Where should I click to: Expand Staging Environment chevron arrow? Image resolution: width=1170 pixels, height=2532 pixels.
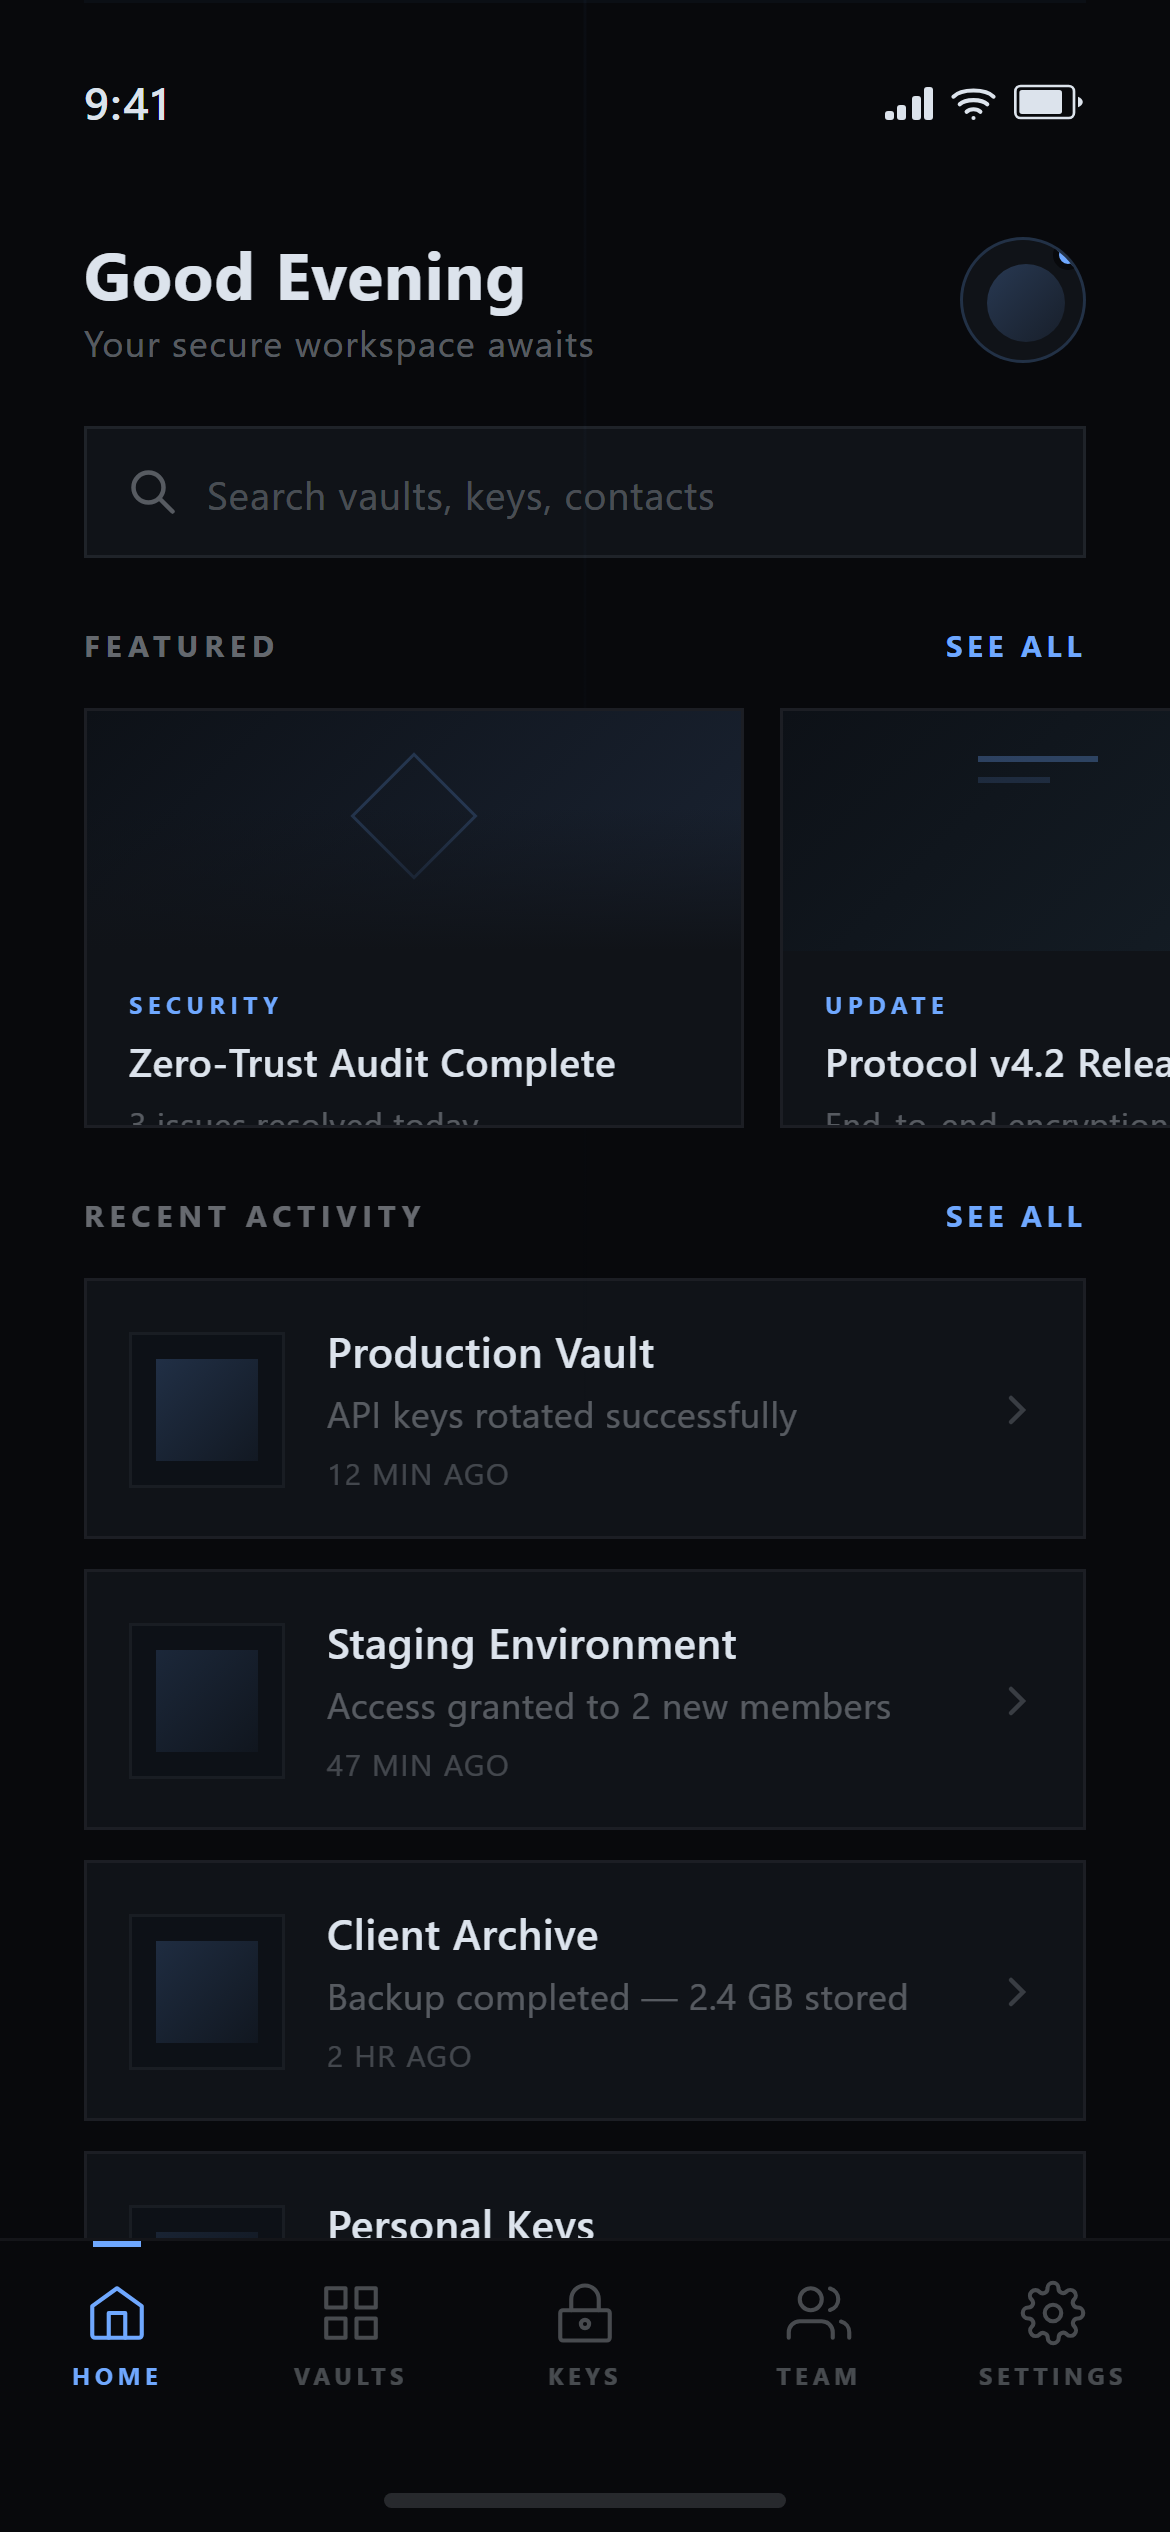tap(1017, 1701)
